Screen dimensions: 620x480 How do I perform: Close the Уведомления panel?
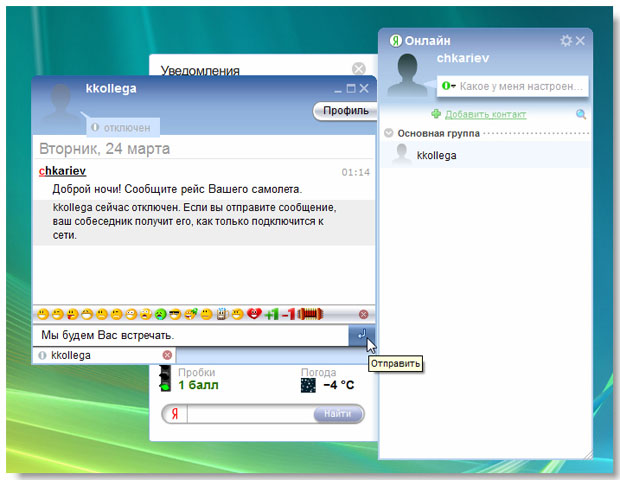[359, 68]
